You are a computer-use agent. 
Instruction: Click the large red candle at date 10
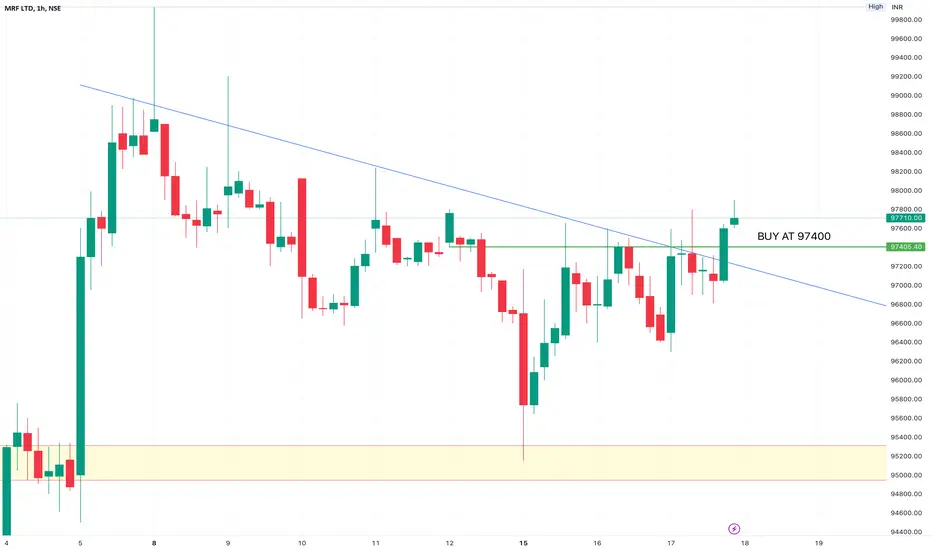(302, 227)
